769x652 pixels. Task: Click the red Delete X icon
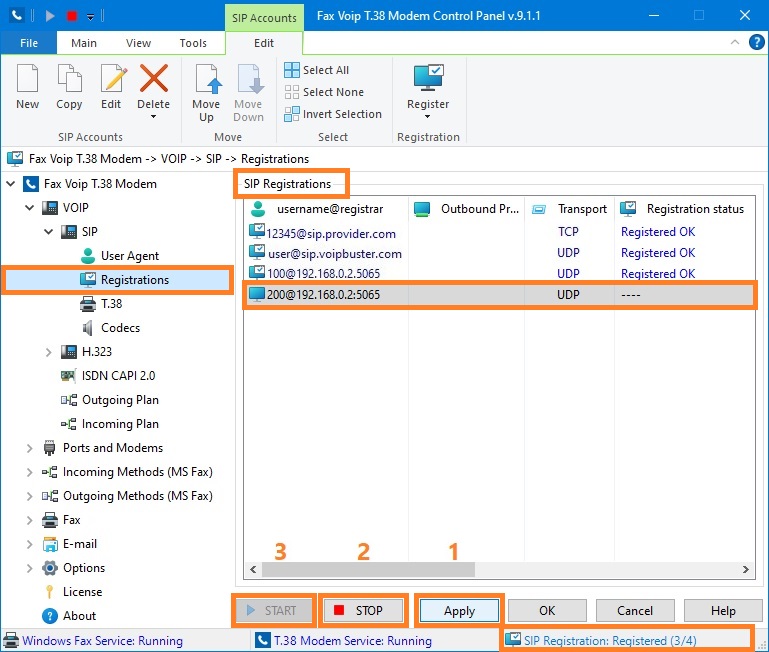(x=154, y=78)
